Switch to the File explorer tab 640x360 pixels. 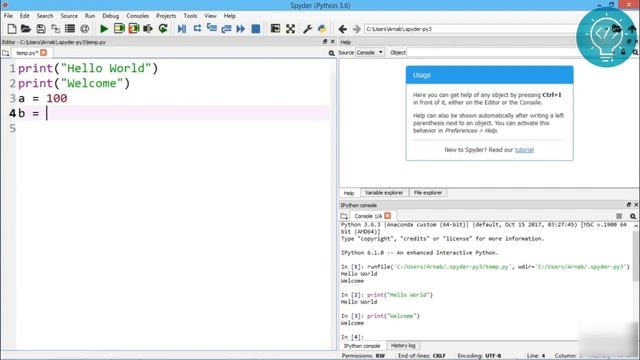(428, 193)
